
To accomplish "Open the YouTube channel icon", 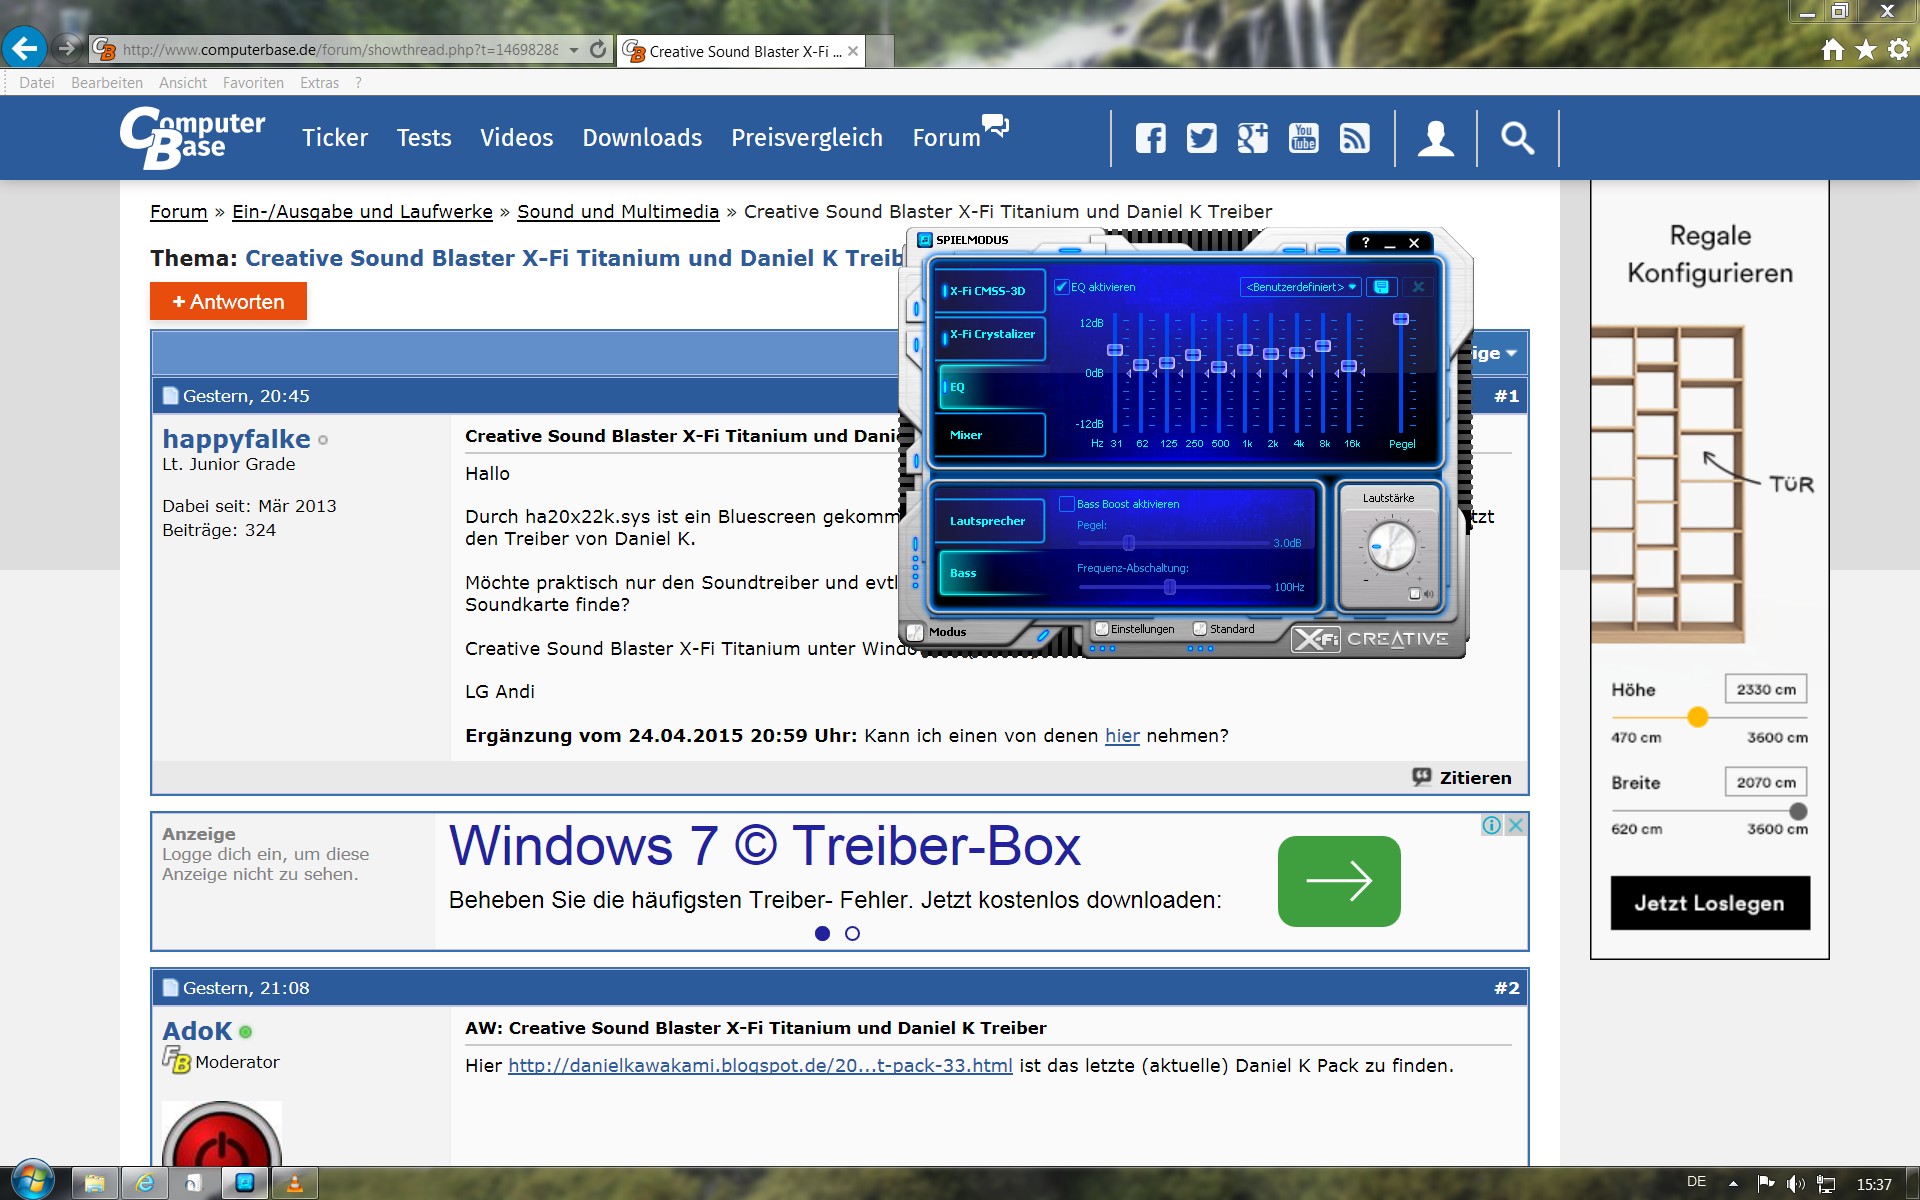I will pyautogui.click(x=1303, y=138).
